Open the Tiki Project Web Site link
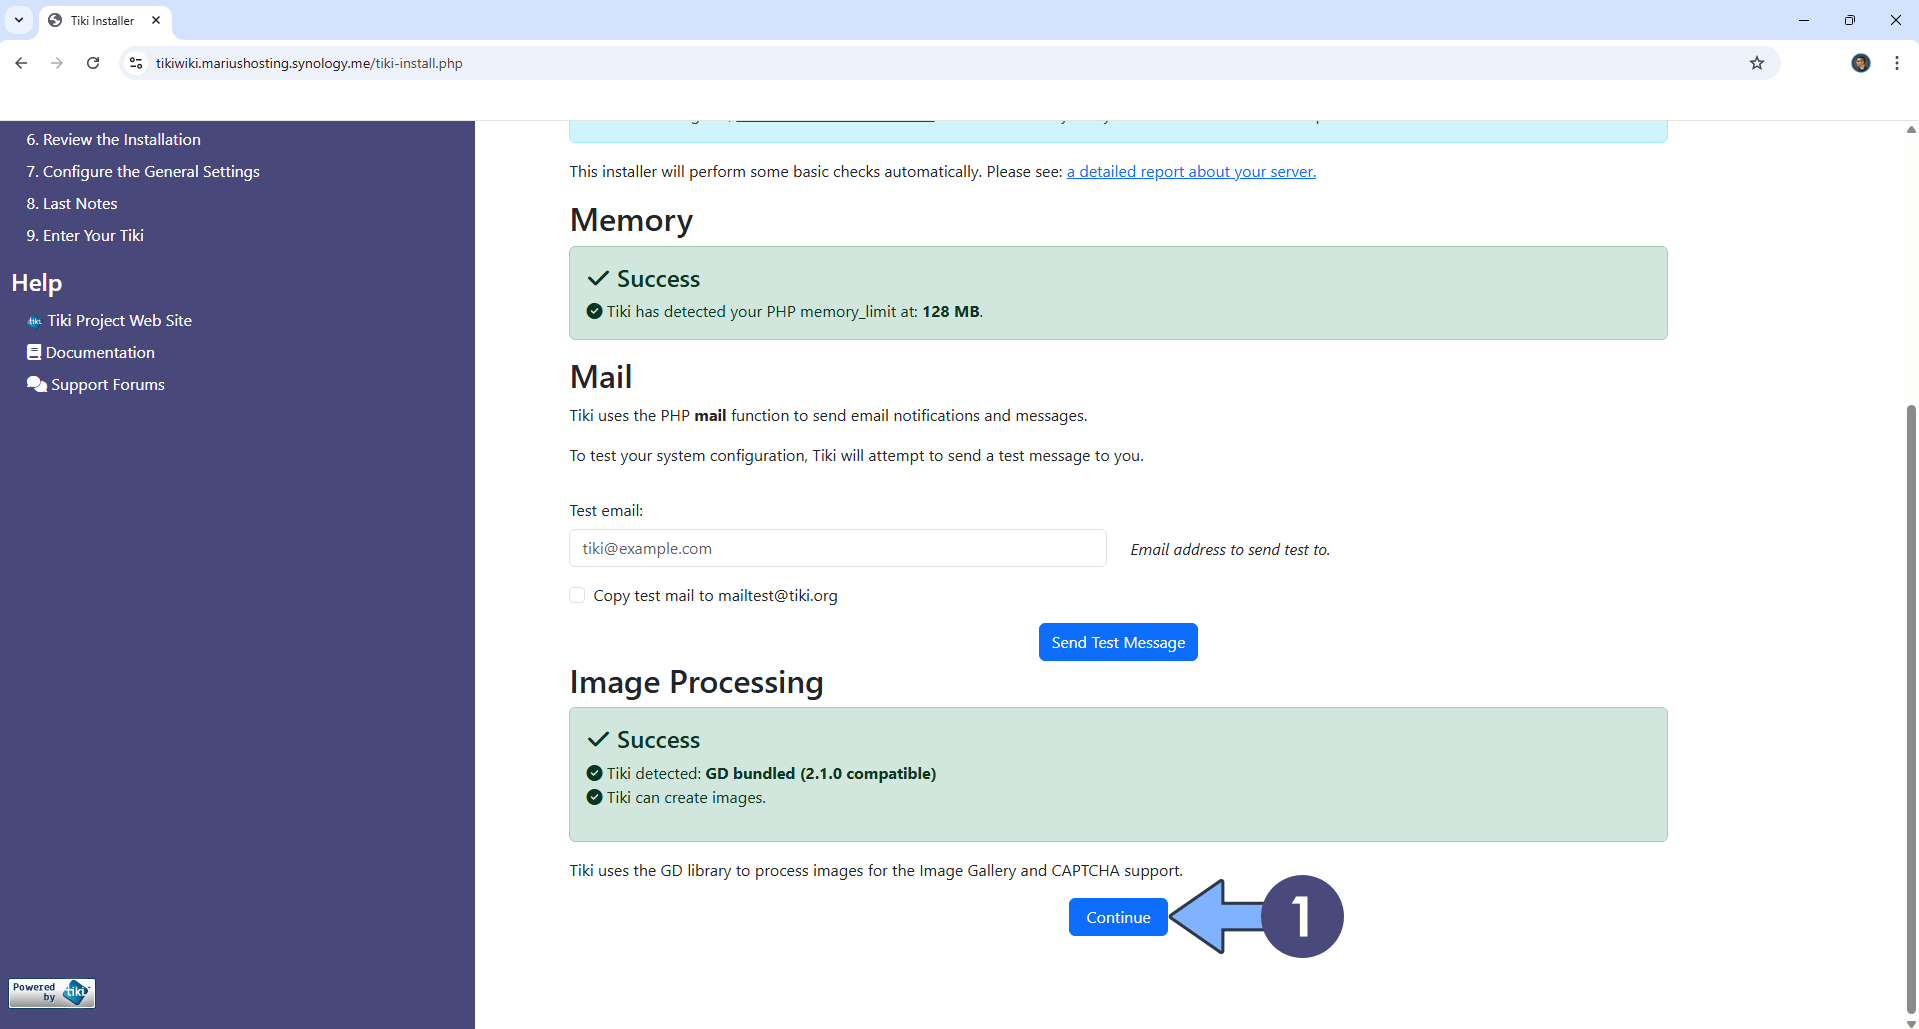The image size is (1919, 1029). pos(119,321)
